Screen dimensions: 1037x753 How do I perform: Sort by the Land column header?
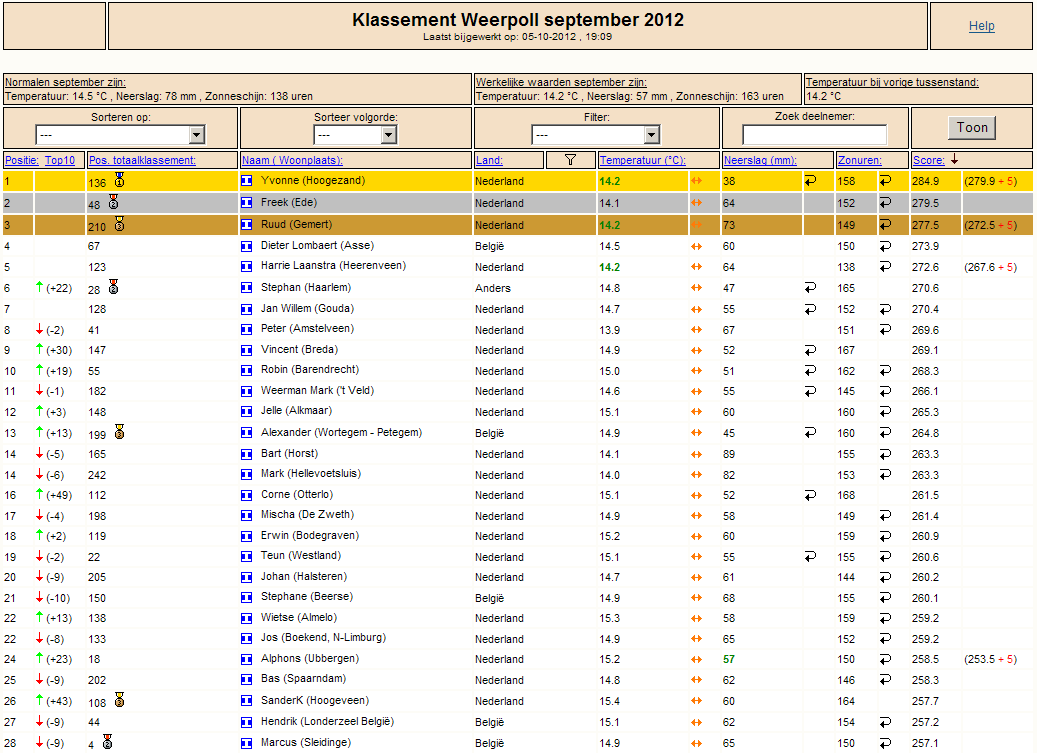click(489, 160)
